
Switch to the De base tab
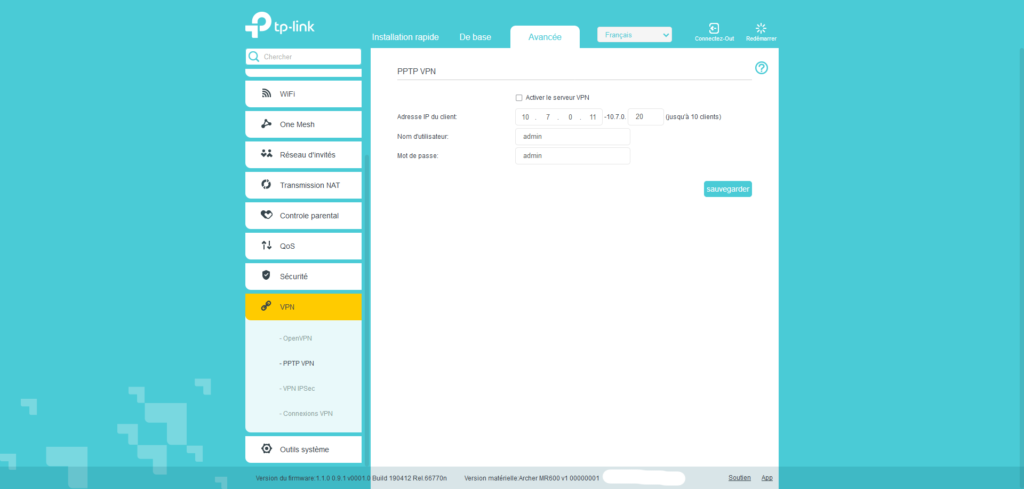(x=475, y=37)
